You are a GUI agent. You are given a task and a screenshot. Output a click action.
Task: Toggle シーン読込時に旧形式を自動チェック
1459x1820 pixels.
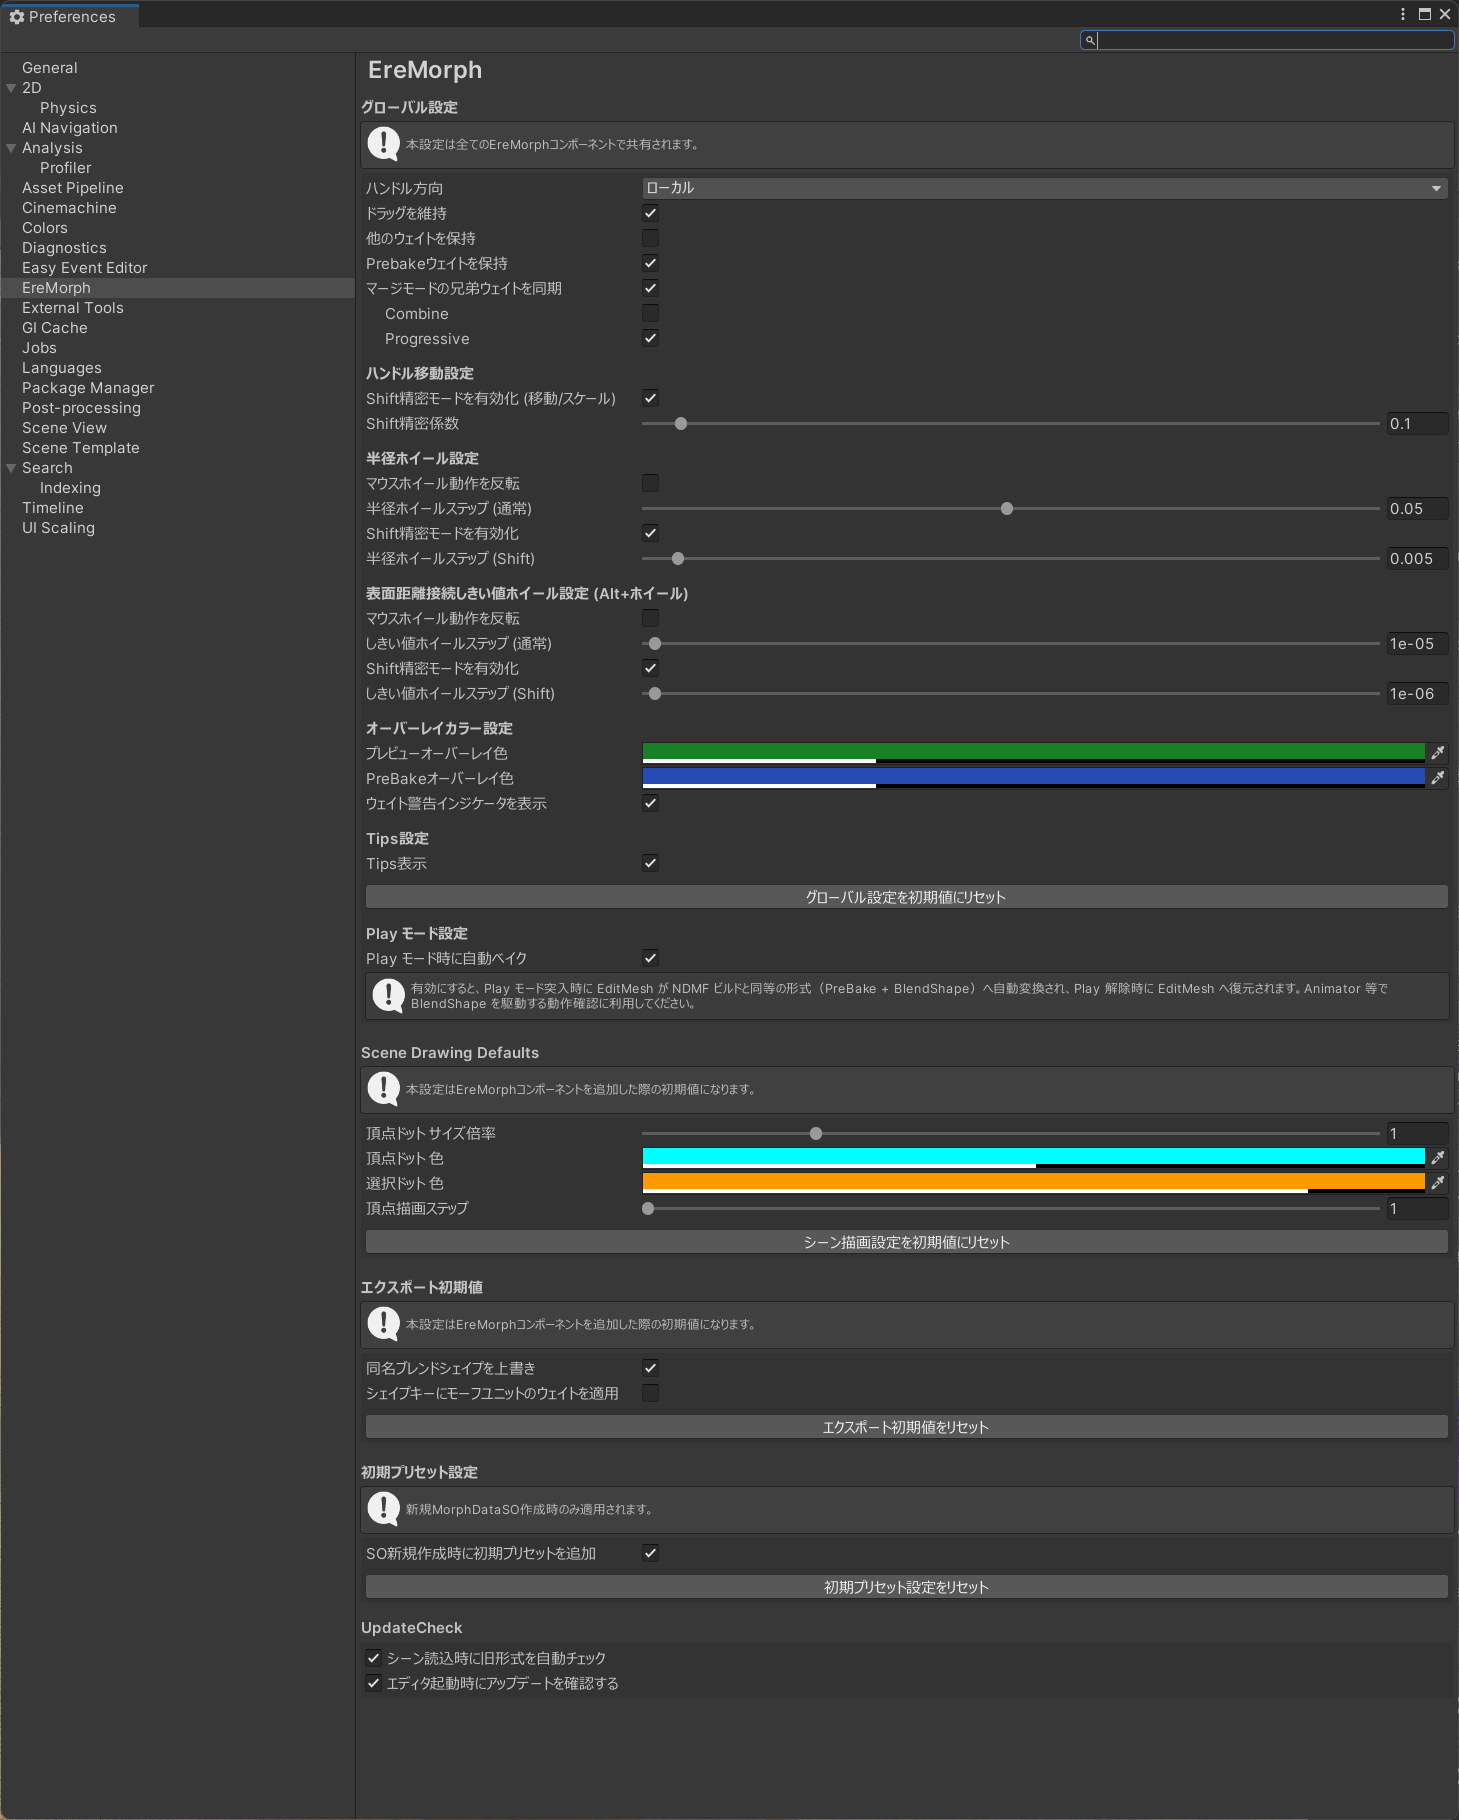click(373, 1658)
